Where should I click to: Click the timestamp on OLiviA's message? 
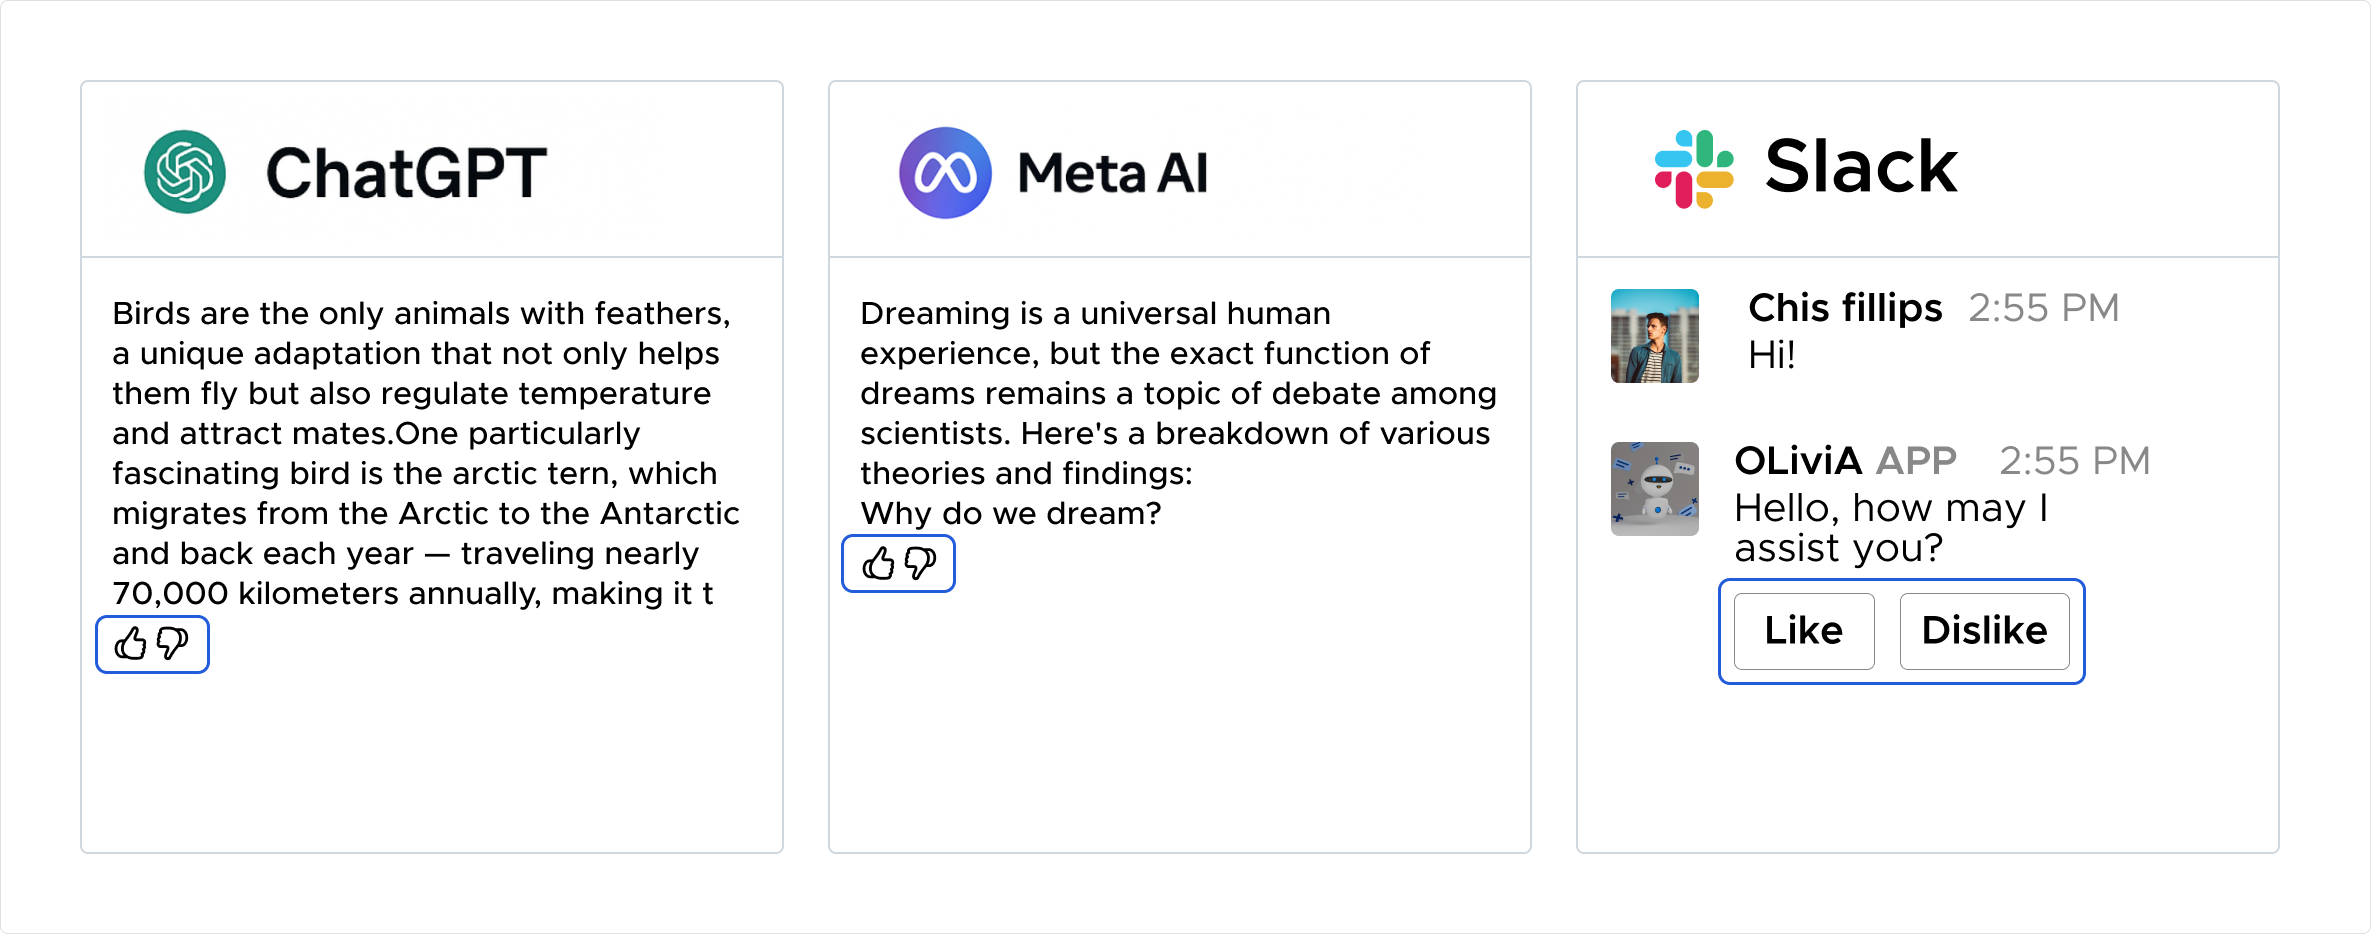tap(2075, 461)
